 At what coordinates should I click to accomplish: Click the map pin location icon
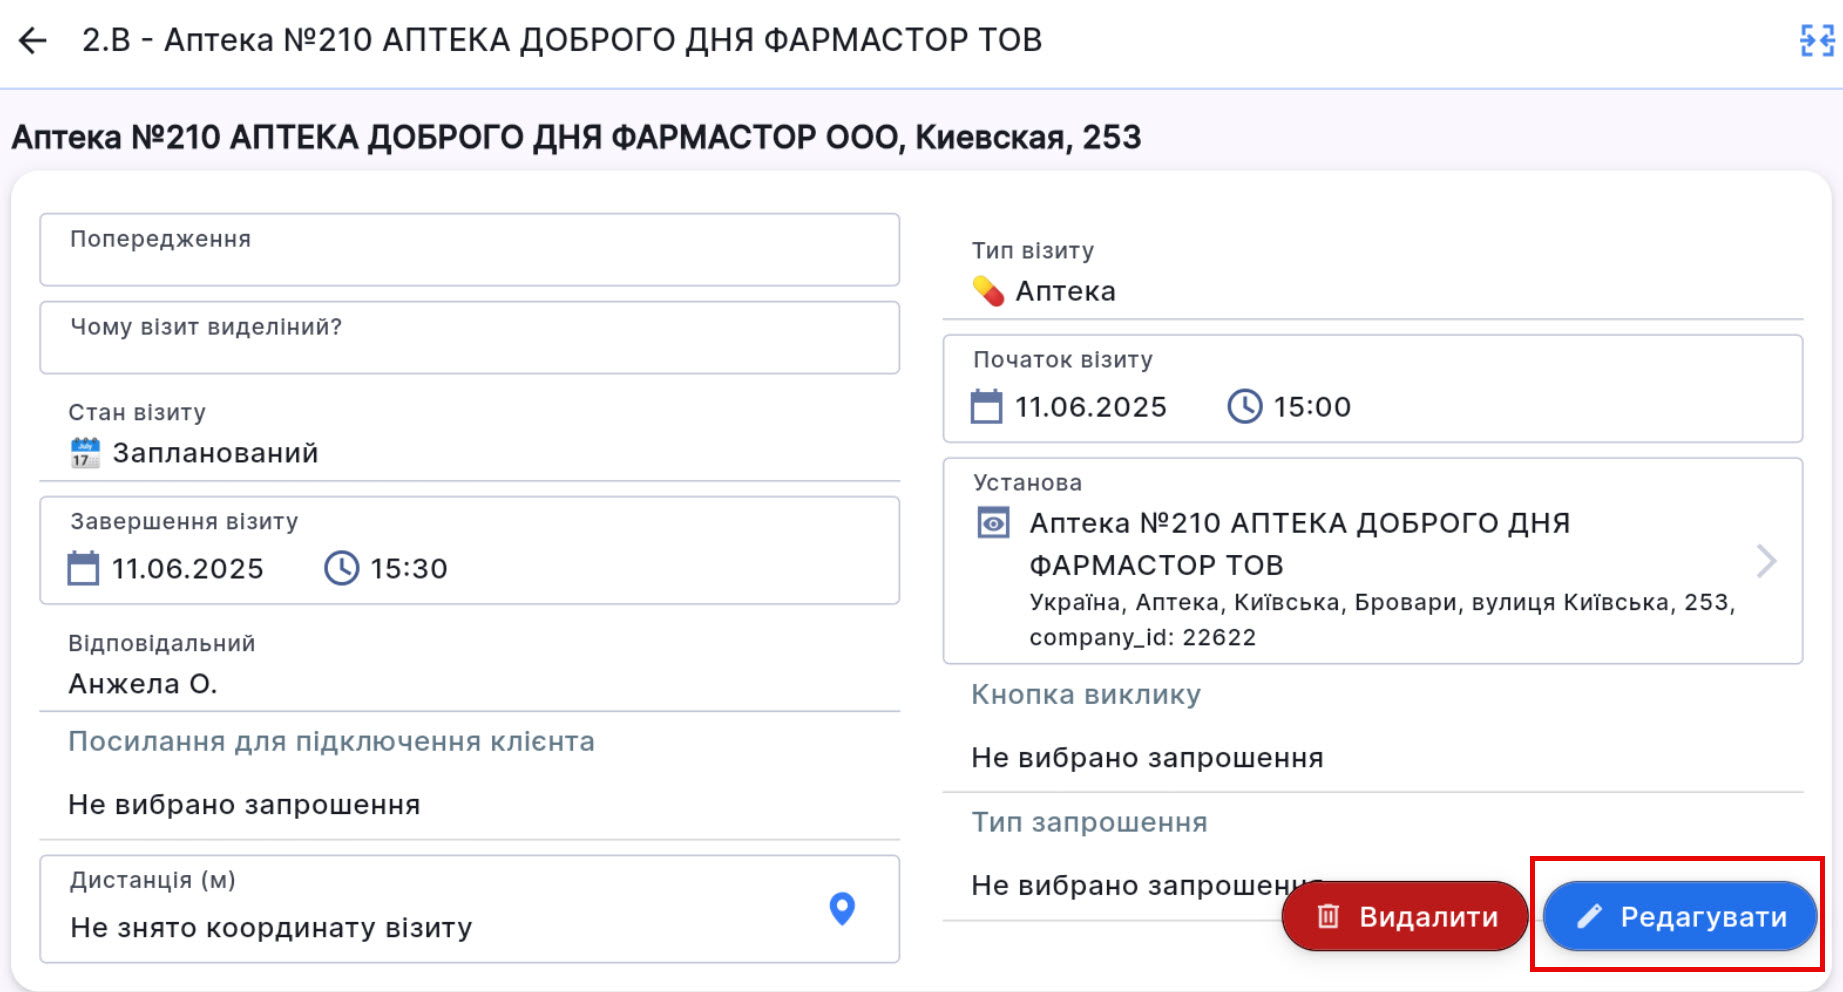pyautogui.click(x=842, y=908)
